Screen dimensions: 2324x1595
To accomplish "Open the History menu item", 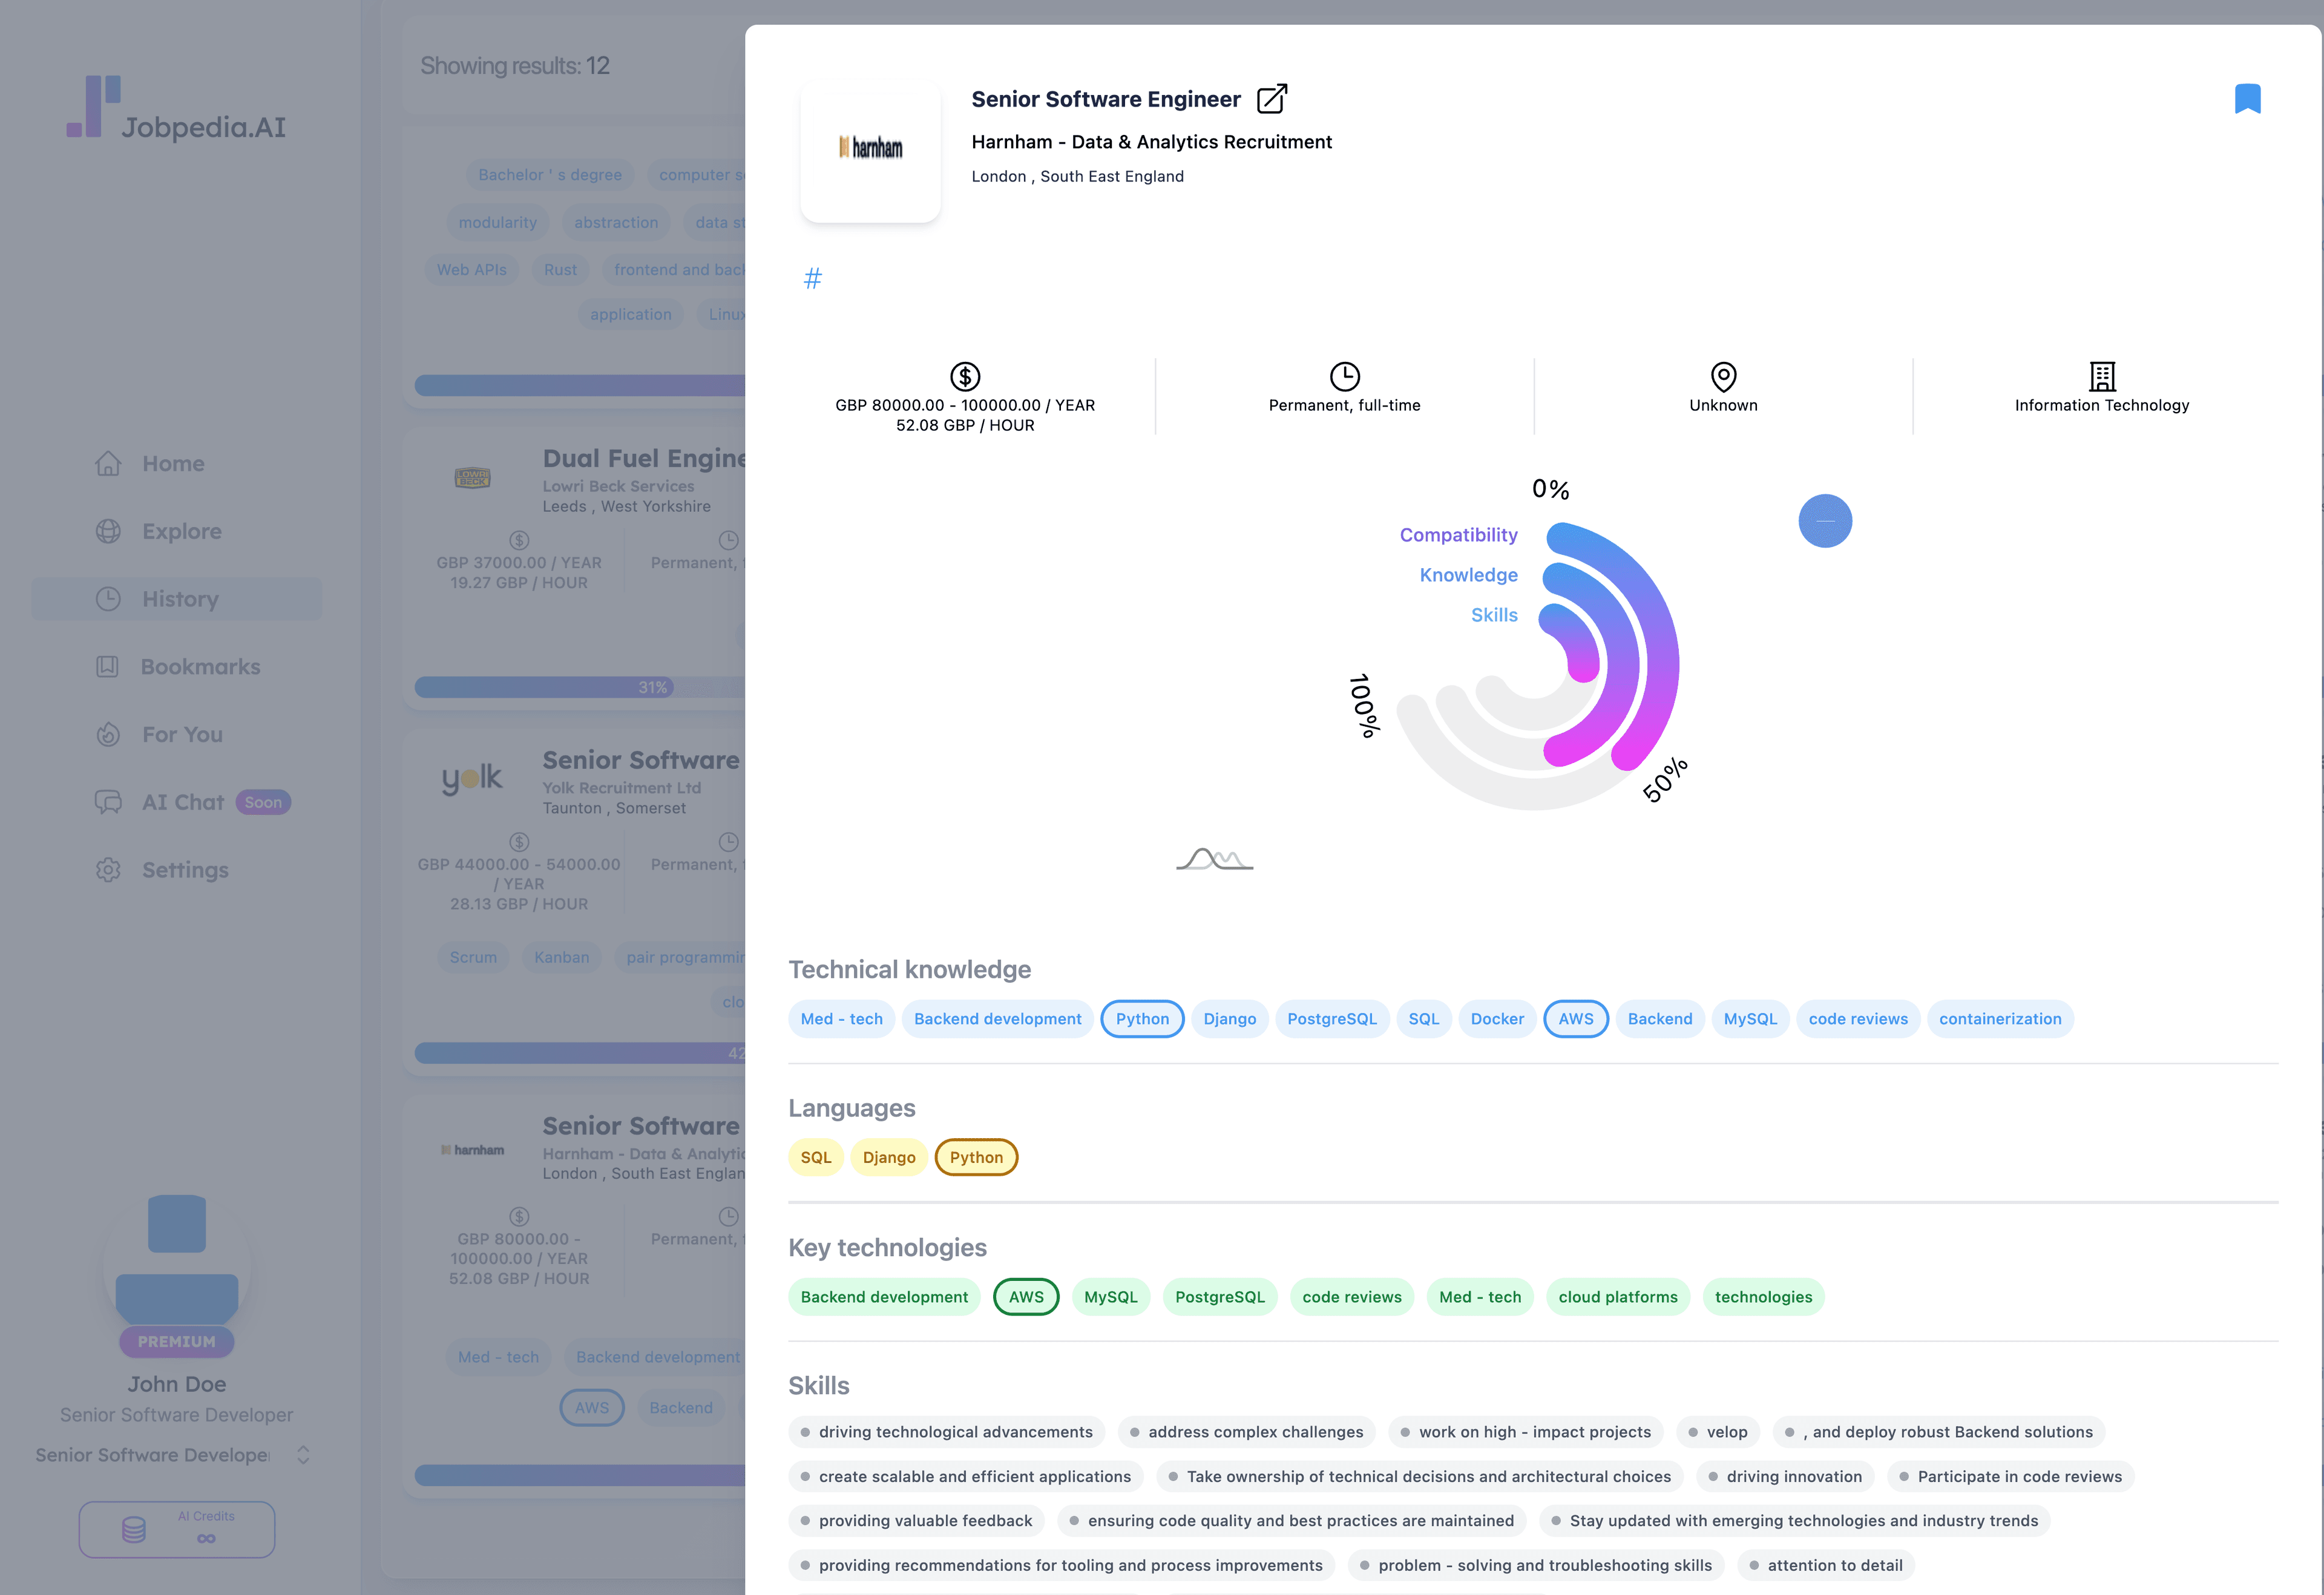I will (x=176, y=599).
